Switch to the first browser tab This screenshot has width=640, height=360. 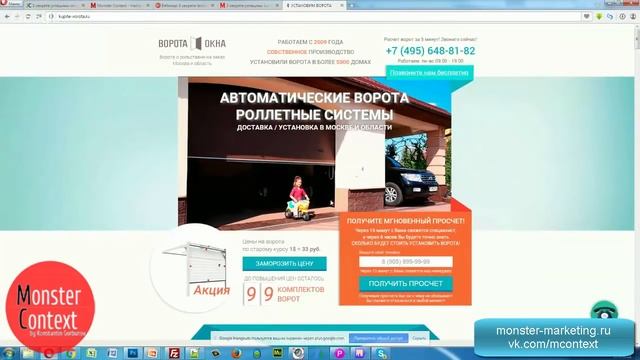[55, 5]
